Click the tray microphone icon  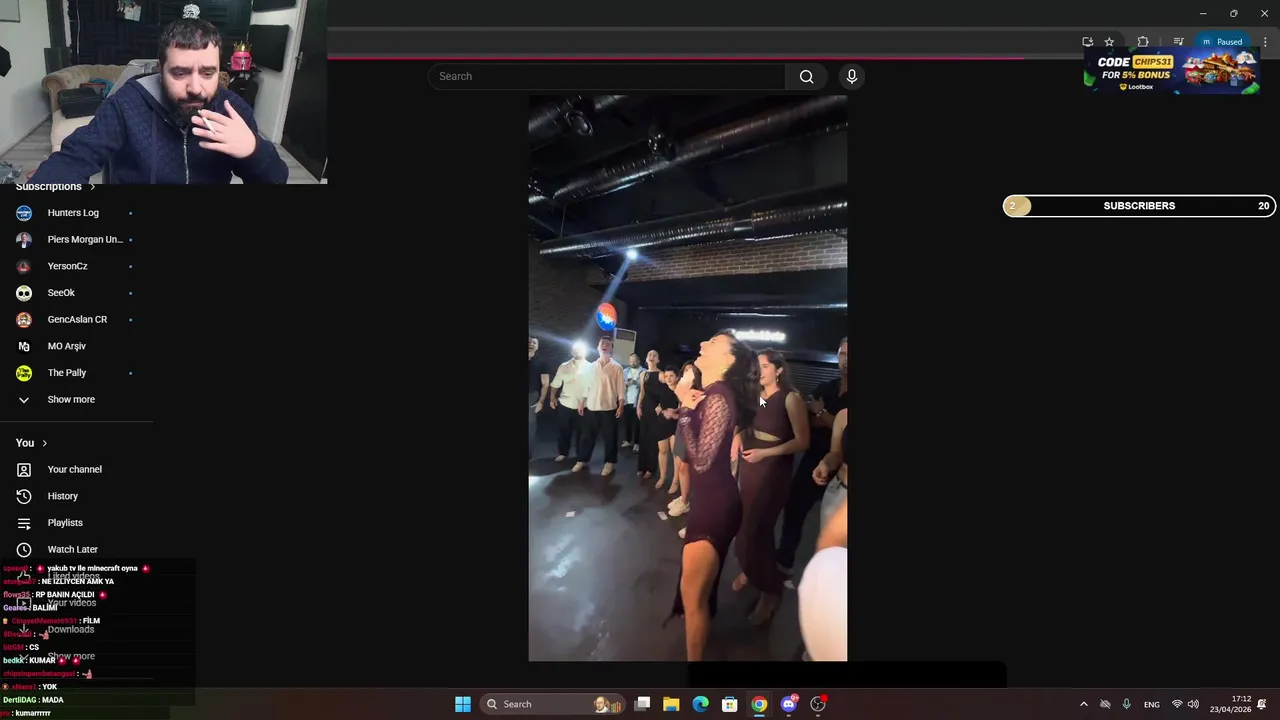pos(1126,704)
